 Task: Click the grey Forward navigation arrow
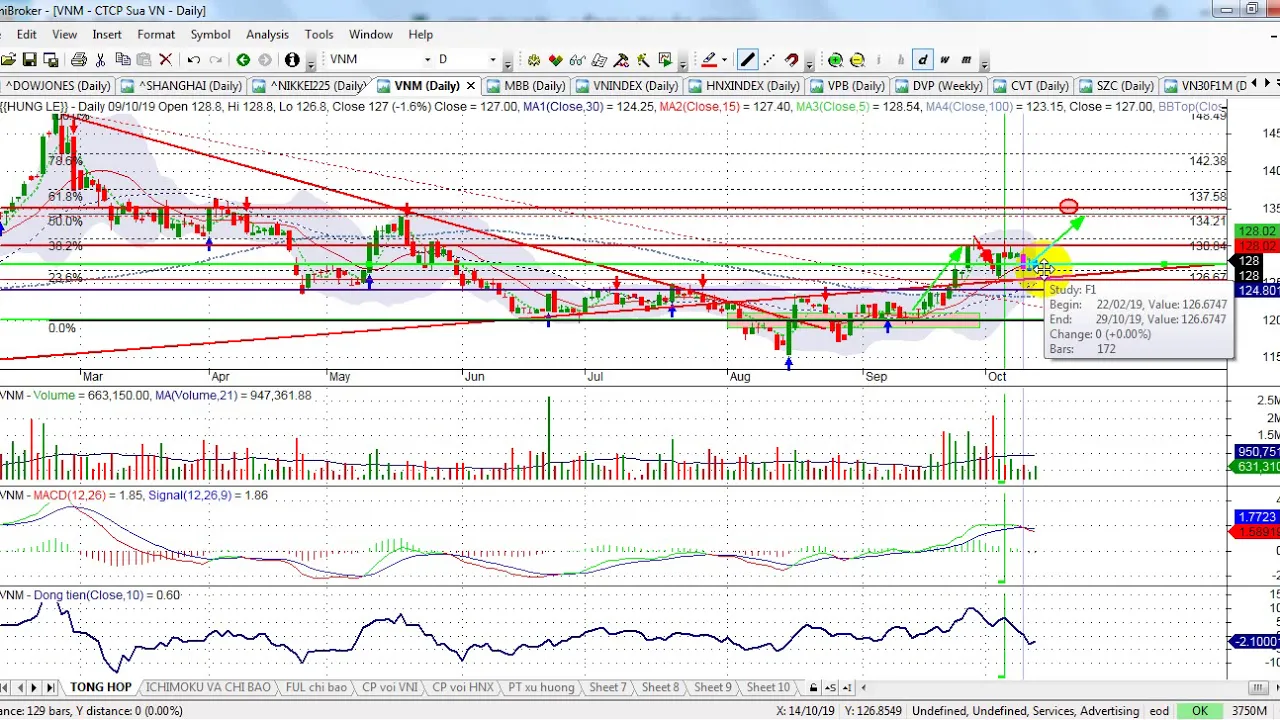pyautogui.click(x=265, y=60)
